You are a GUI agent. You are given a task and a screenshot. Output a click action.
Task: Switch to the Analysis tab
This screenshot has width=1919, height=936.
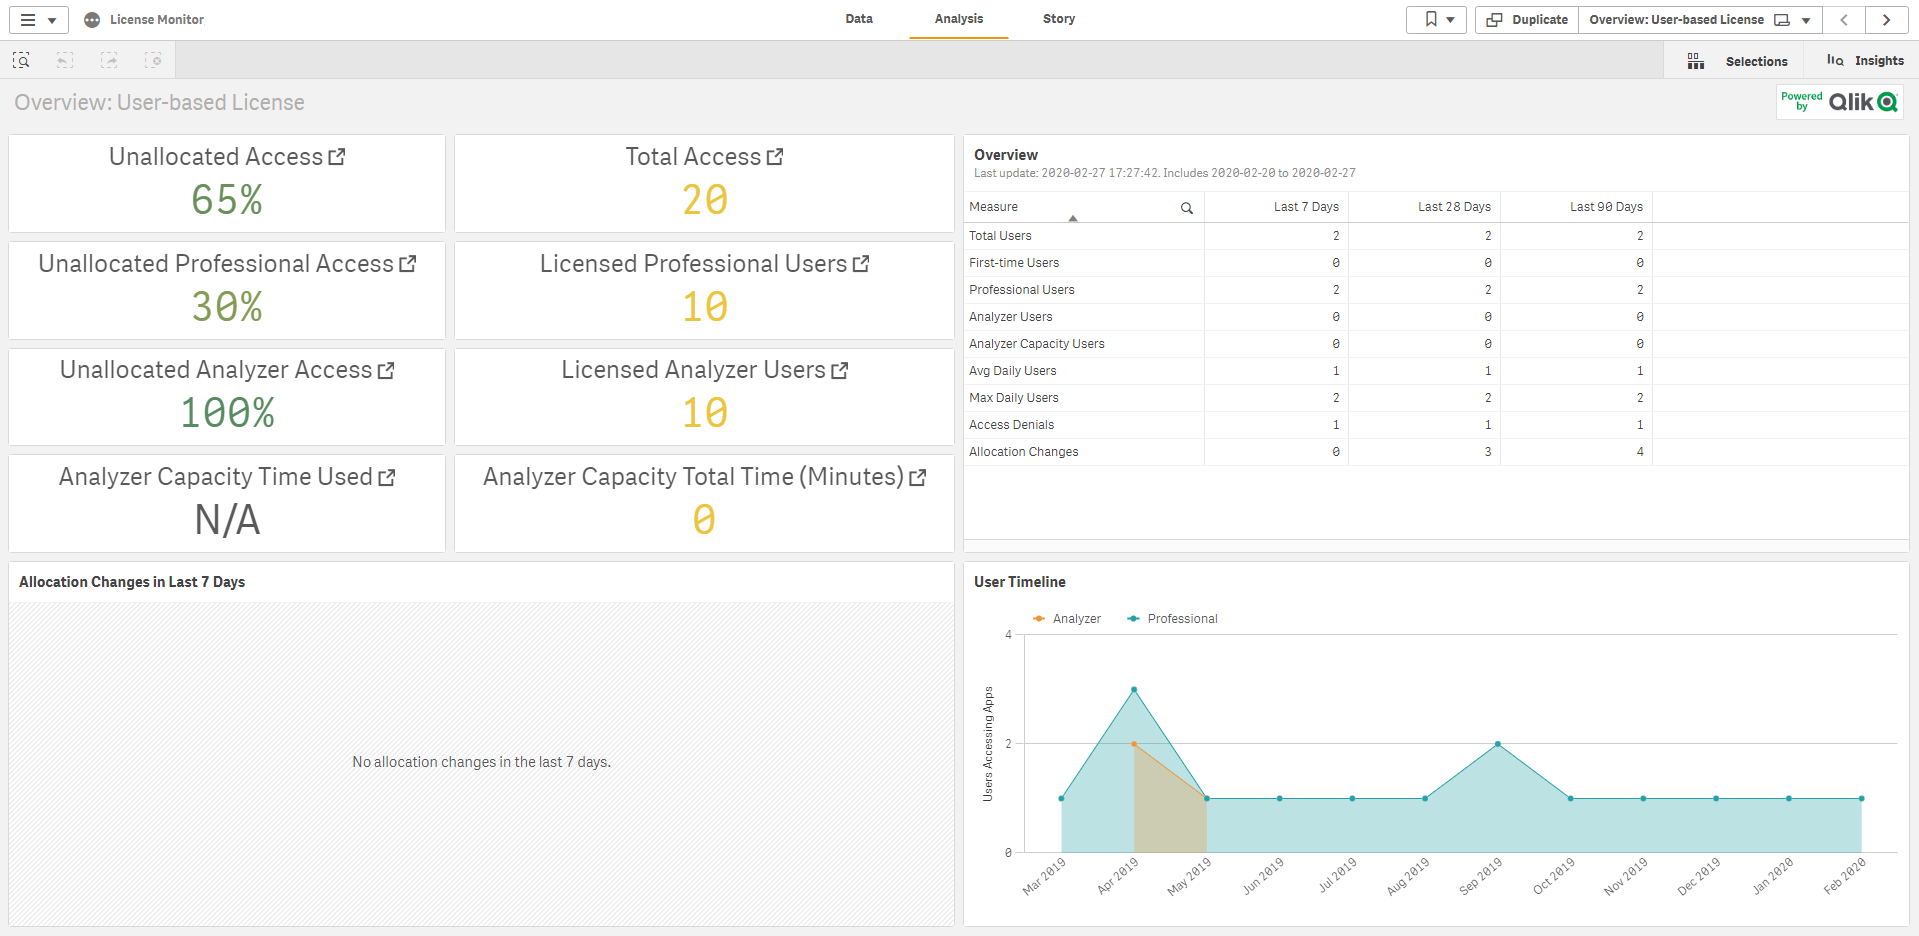958,19
